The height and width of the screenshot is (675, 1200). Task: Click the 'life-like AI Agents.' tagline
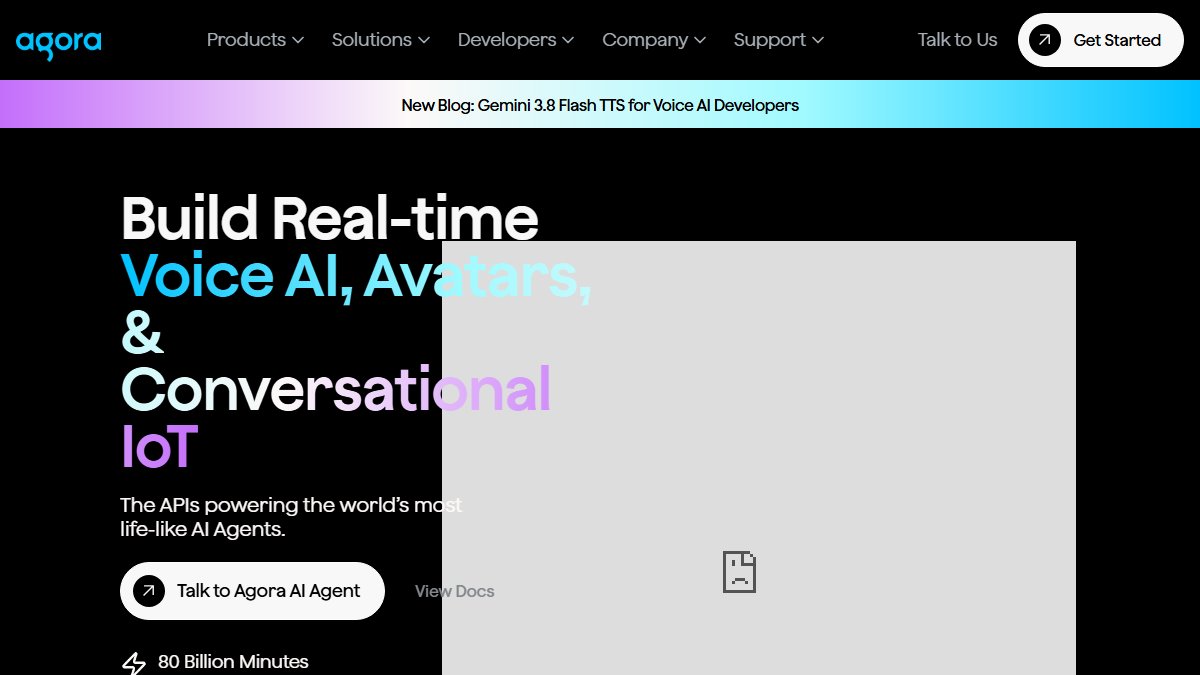pos(203,529)
